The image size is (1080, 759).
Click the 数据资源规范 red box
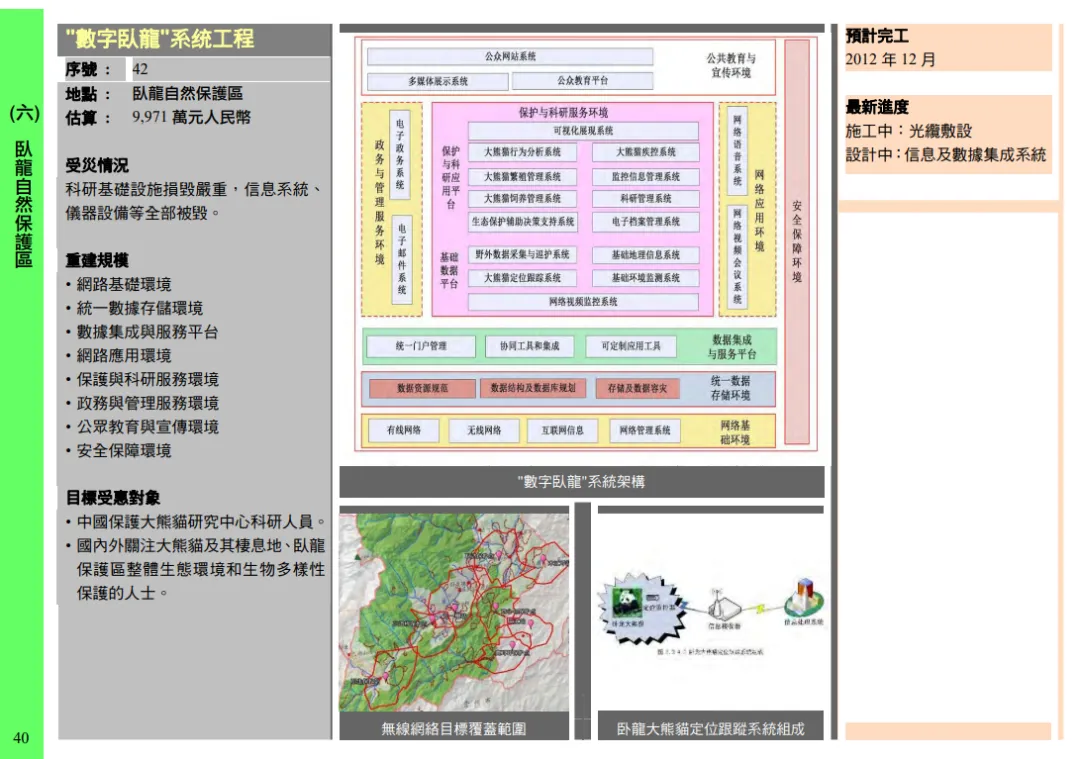(x=422, y=388)
